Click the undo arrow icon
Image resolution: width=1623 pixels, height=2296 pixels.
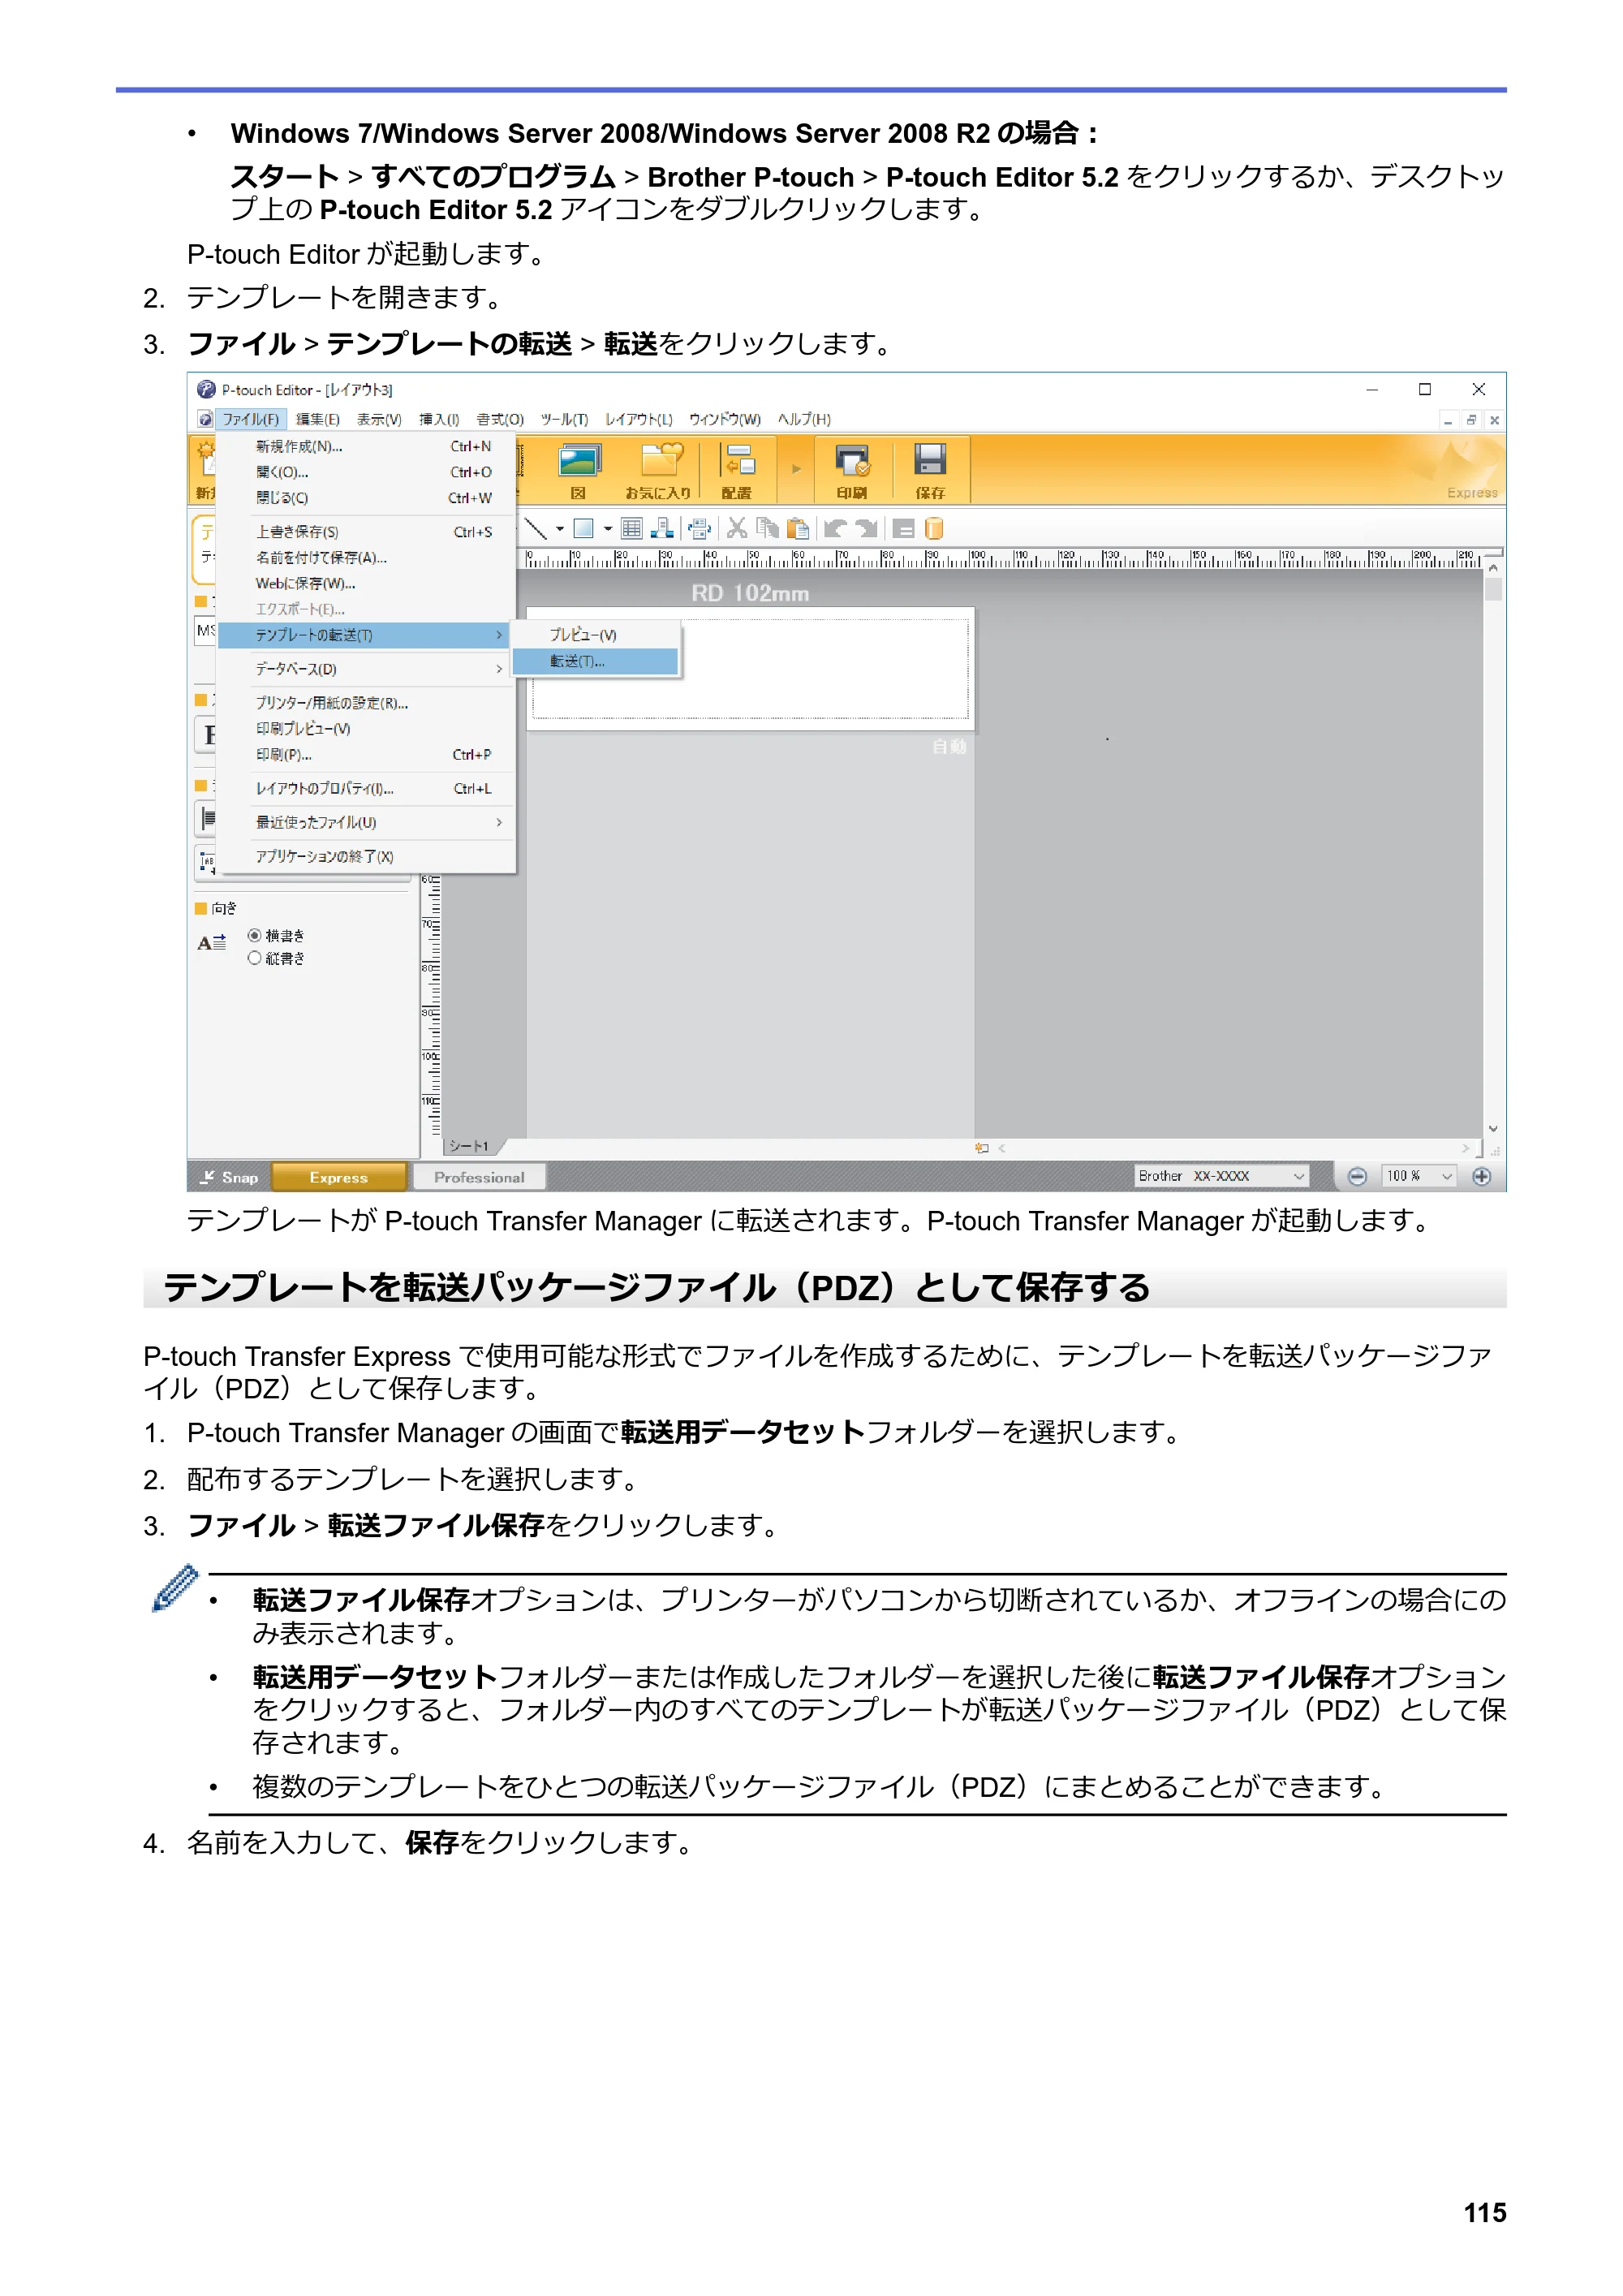coord(835,529)
